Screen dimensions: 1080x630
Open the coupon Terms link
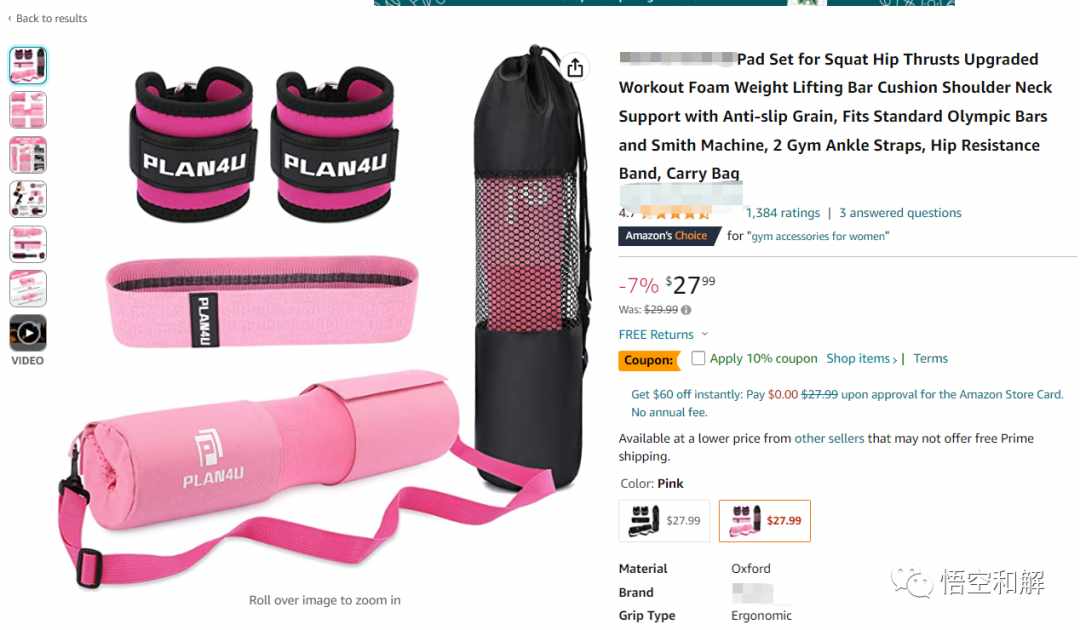(930, 358)
